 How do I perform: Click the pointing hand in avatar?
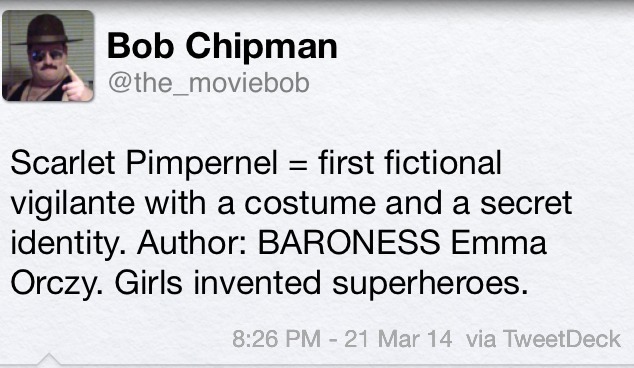(76, 86)
